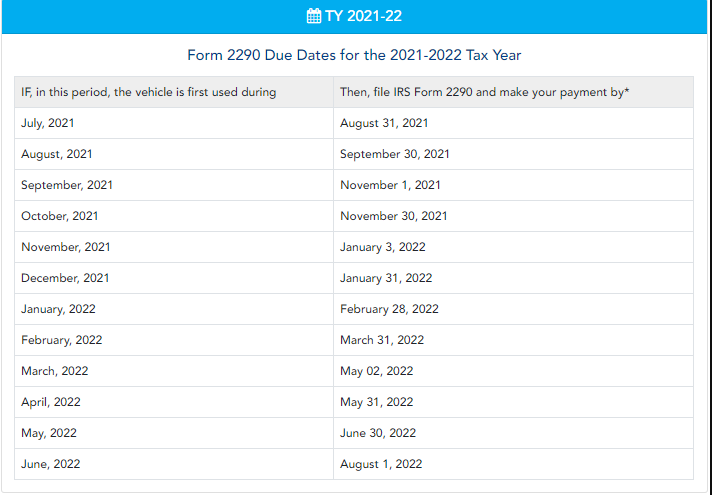Screen dimensions: 712x495
Task: Click column header 'Then, file IRS Form 2290 and make your payment by*'
Action: tap(513, 92)
